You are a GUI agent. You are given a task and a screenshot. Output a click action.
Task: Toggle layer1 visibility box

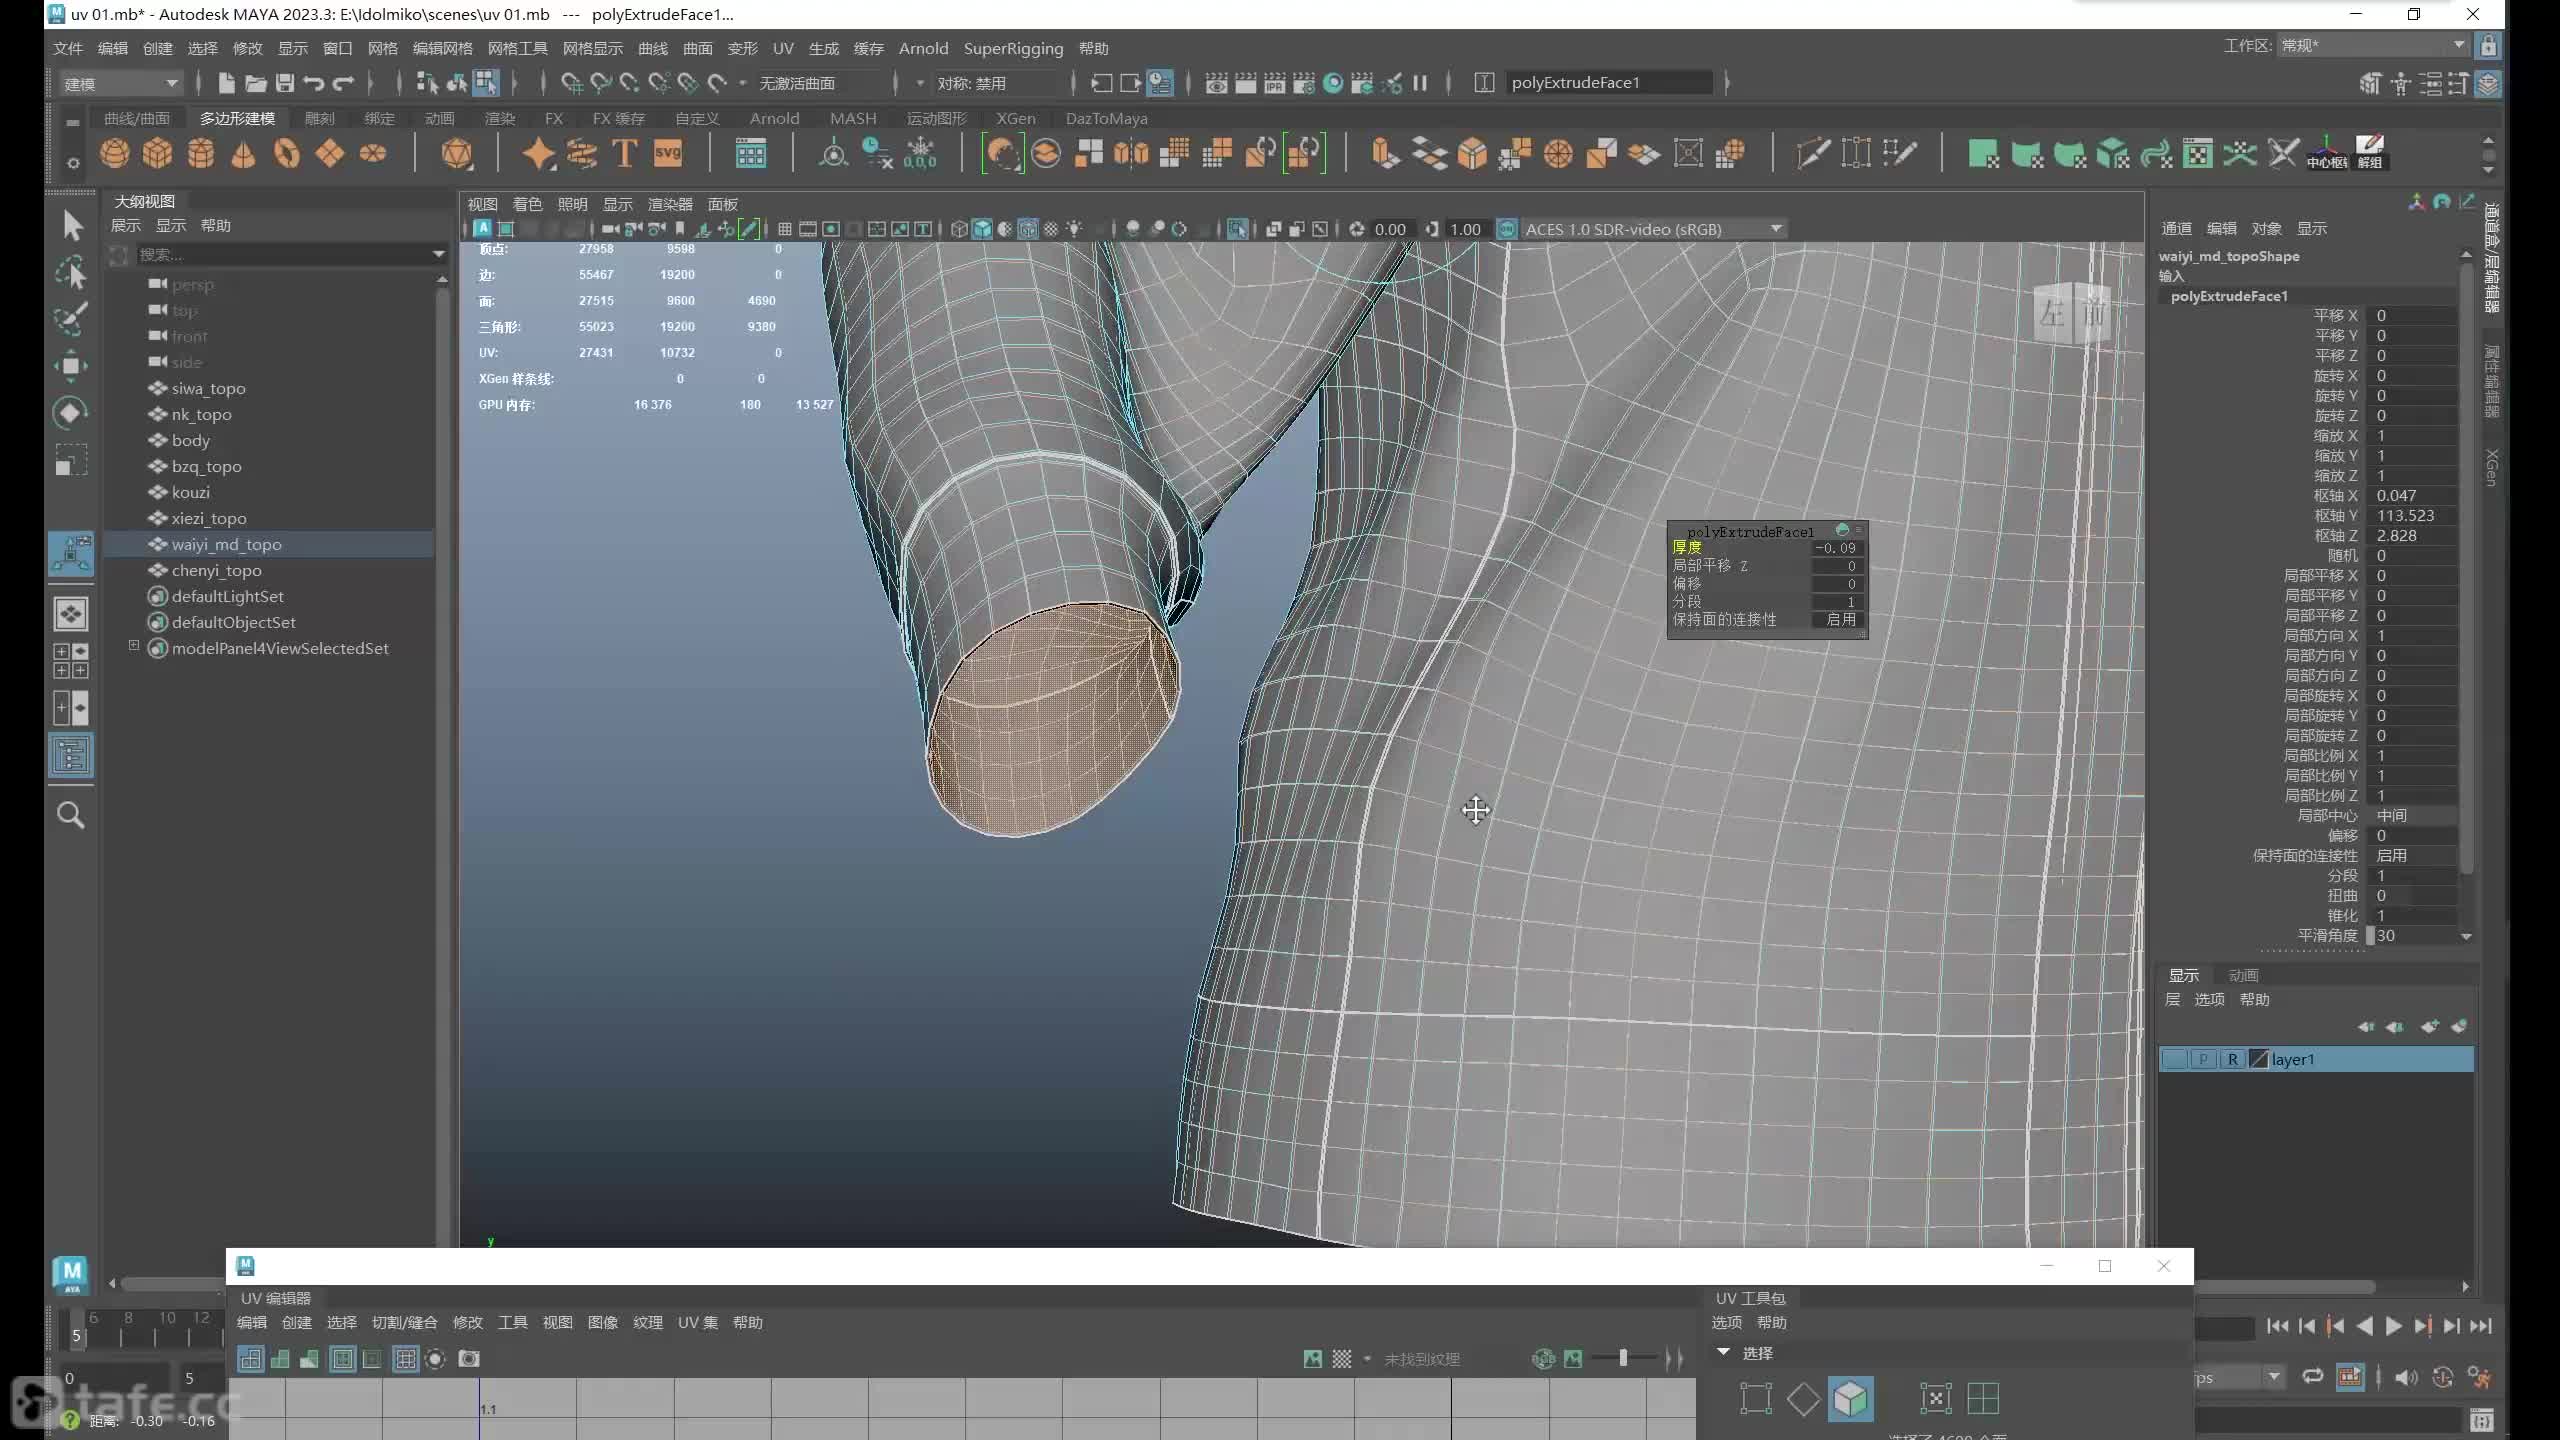(x=2173, y=1059)
